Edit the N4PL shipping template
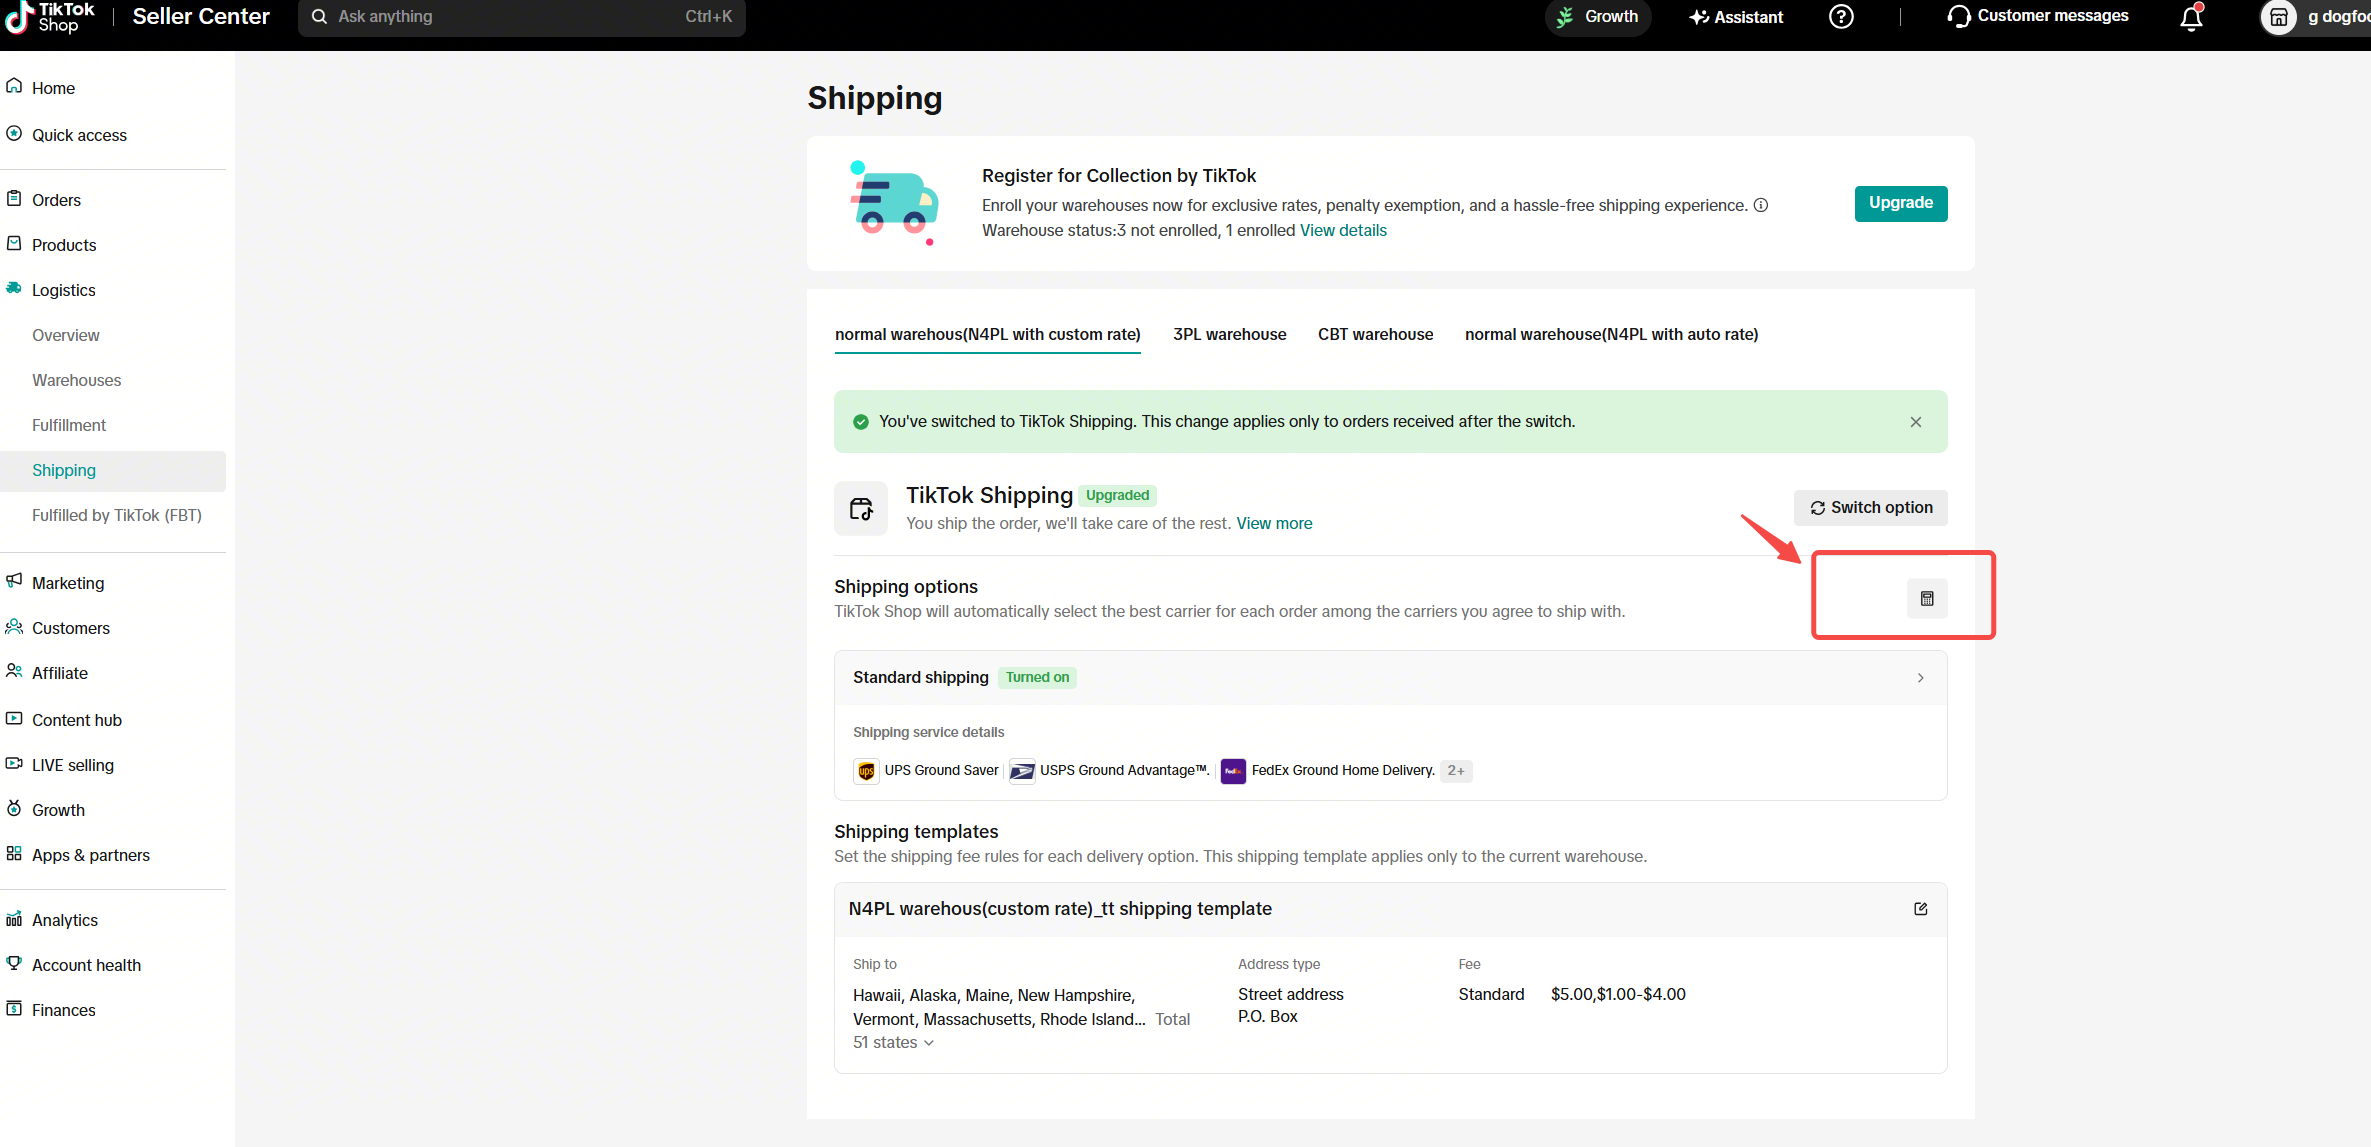Image resolution: width=2371 pixels, height=1147 pixels. click(1921, 909)
